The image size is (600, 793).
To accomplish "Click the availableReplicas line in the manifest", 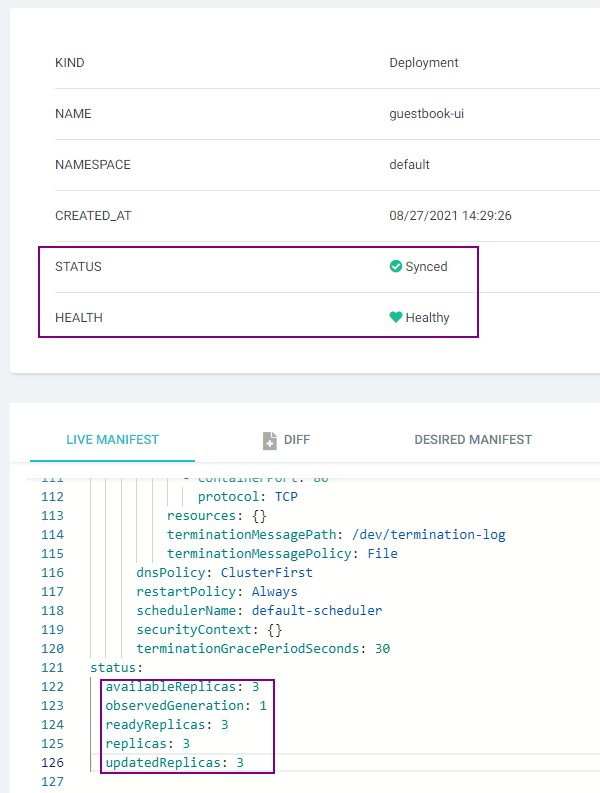I will click(x=182, y=687).
